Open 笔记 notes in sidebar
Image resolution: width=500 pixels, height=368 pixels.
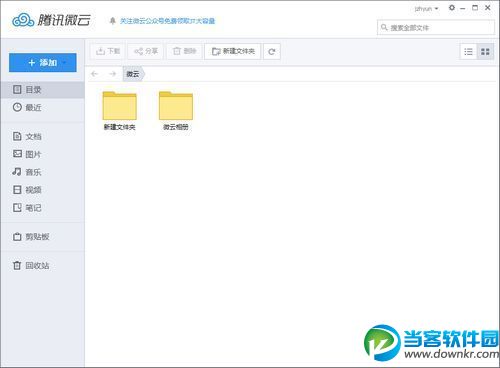click(x=42, y=208)
